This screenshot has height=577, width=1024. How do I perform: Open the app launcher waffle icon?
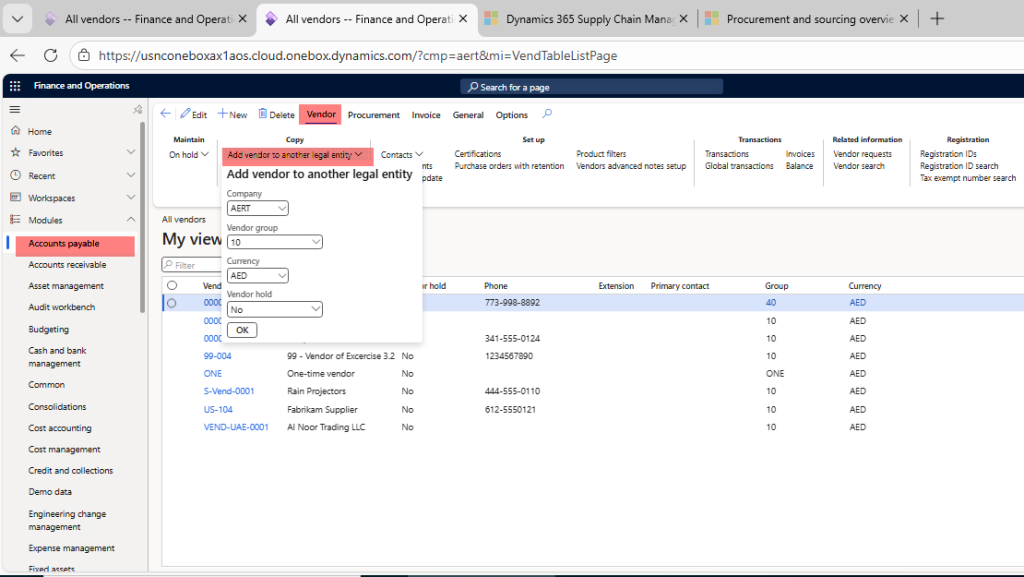(15, 86)
